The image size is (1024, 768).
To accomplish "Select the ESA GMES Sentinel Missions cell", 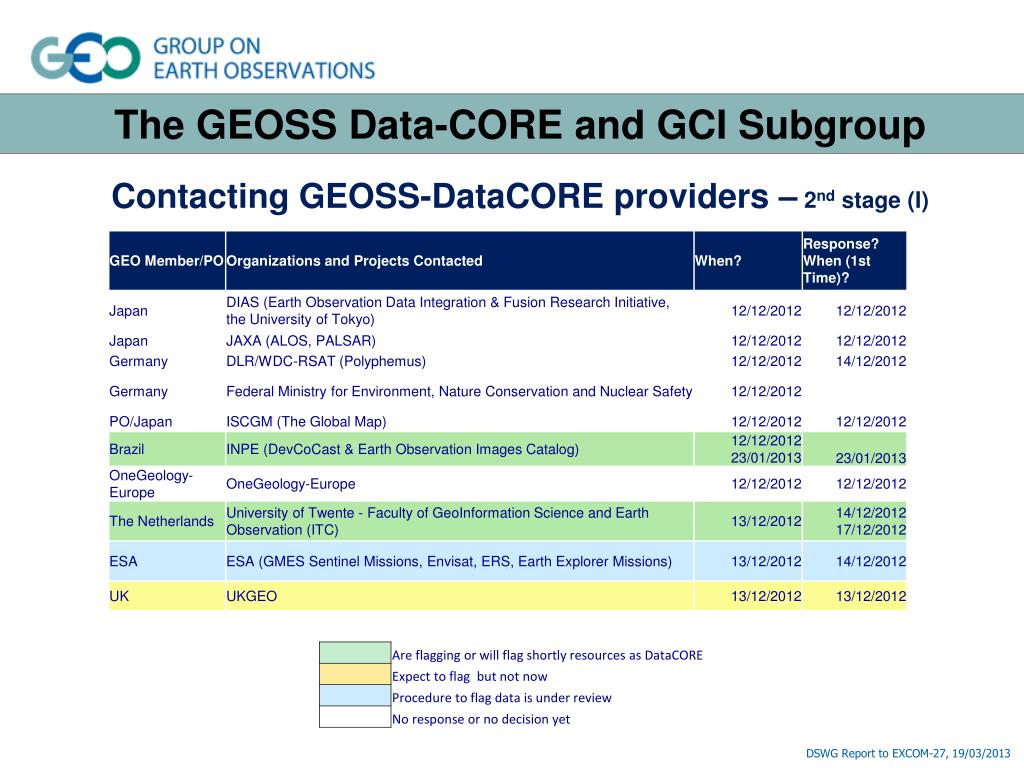I will click(459, 561).
